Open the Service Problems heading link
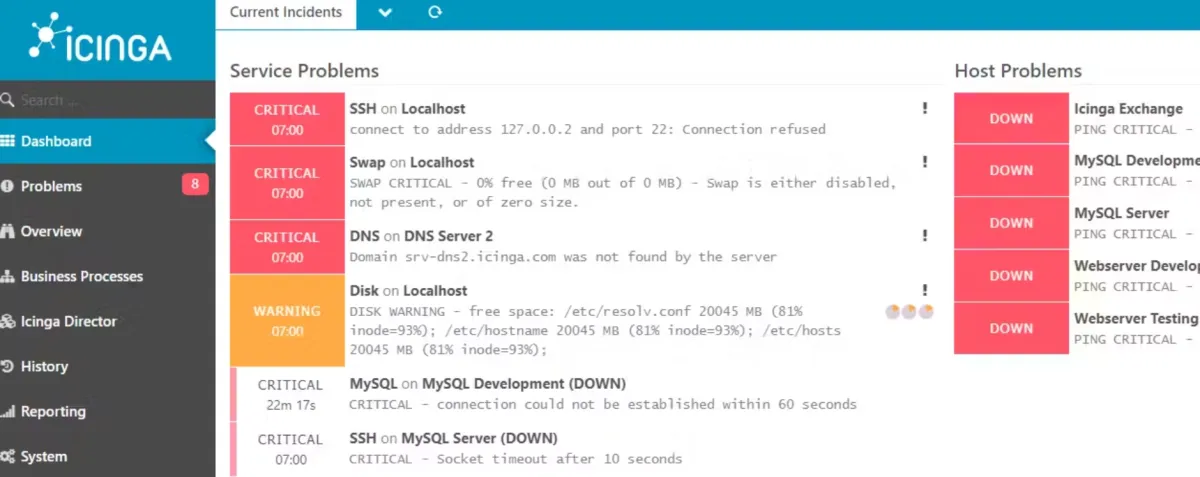 tap(304, 71)
